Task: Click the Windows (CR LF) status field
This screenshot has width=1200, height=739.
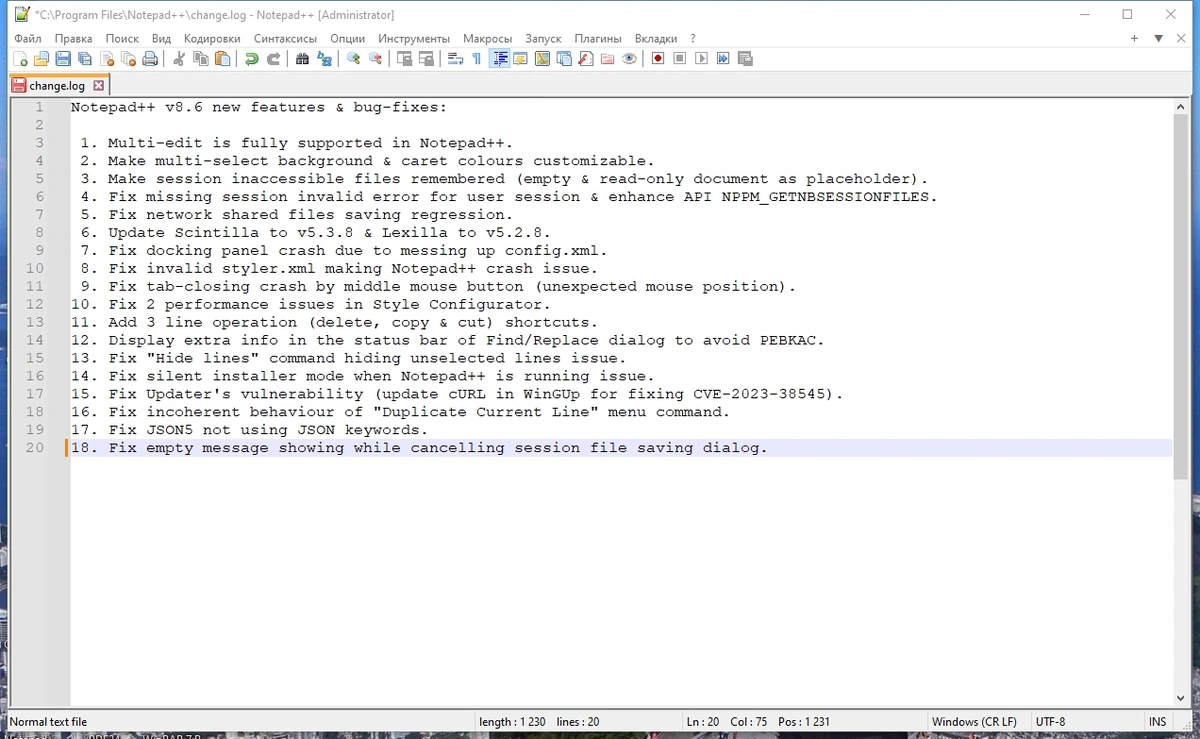Action: [x=976, y=722]
